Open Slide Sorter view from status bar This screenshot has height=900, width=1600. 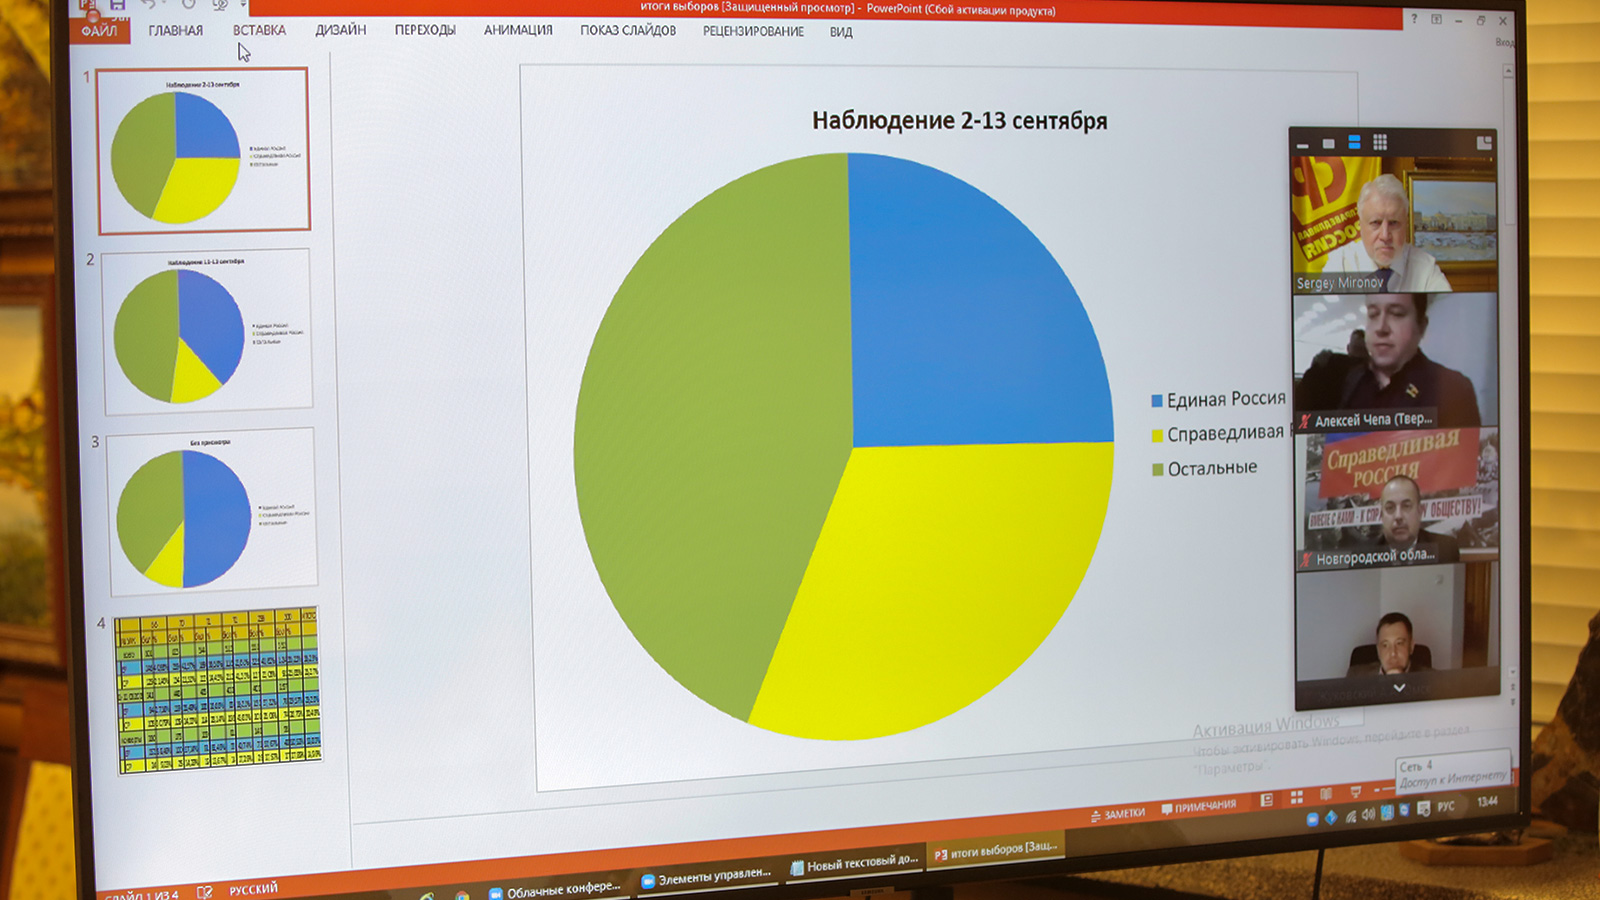pyautogui.click(x=1296, y=797)
